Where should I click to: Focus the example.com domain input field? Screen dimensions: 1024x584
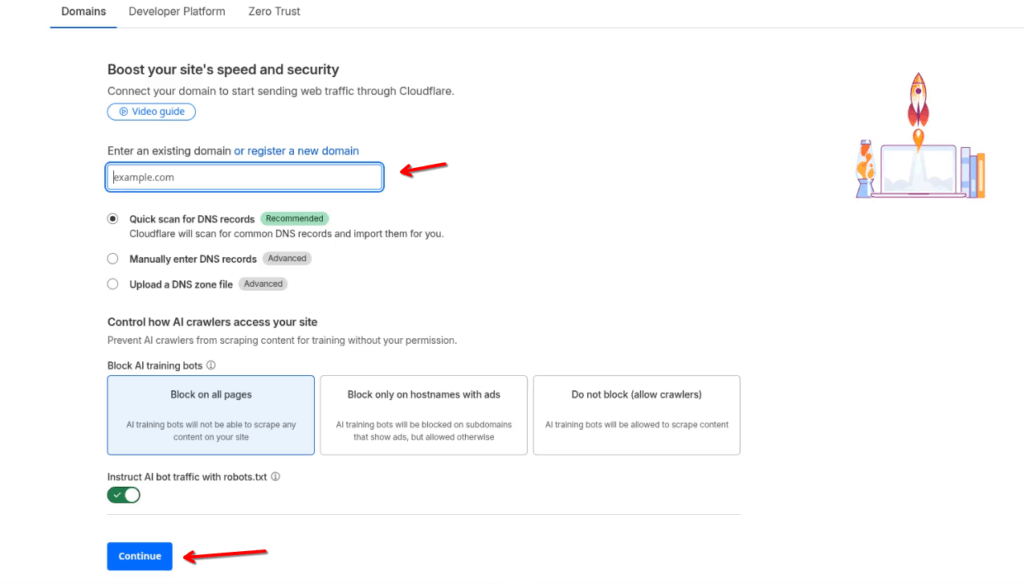tap(244, 178)
